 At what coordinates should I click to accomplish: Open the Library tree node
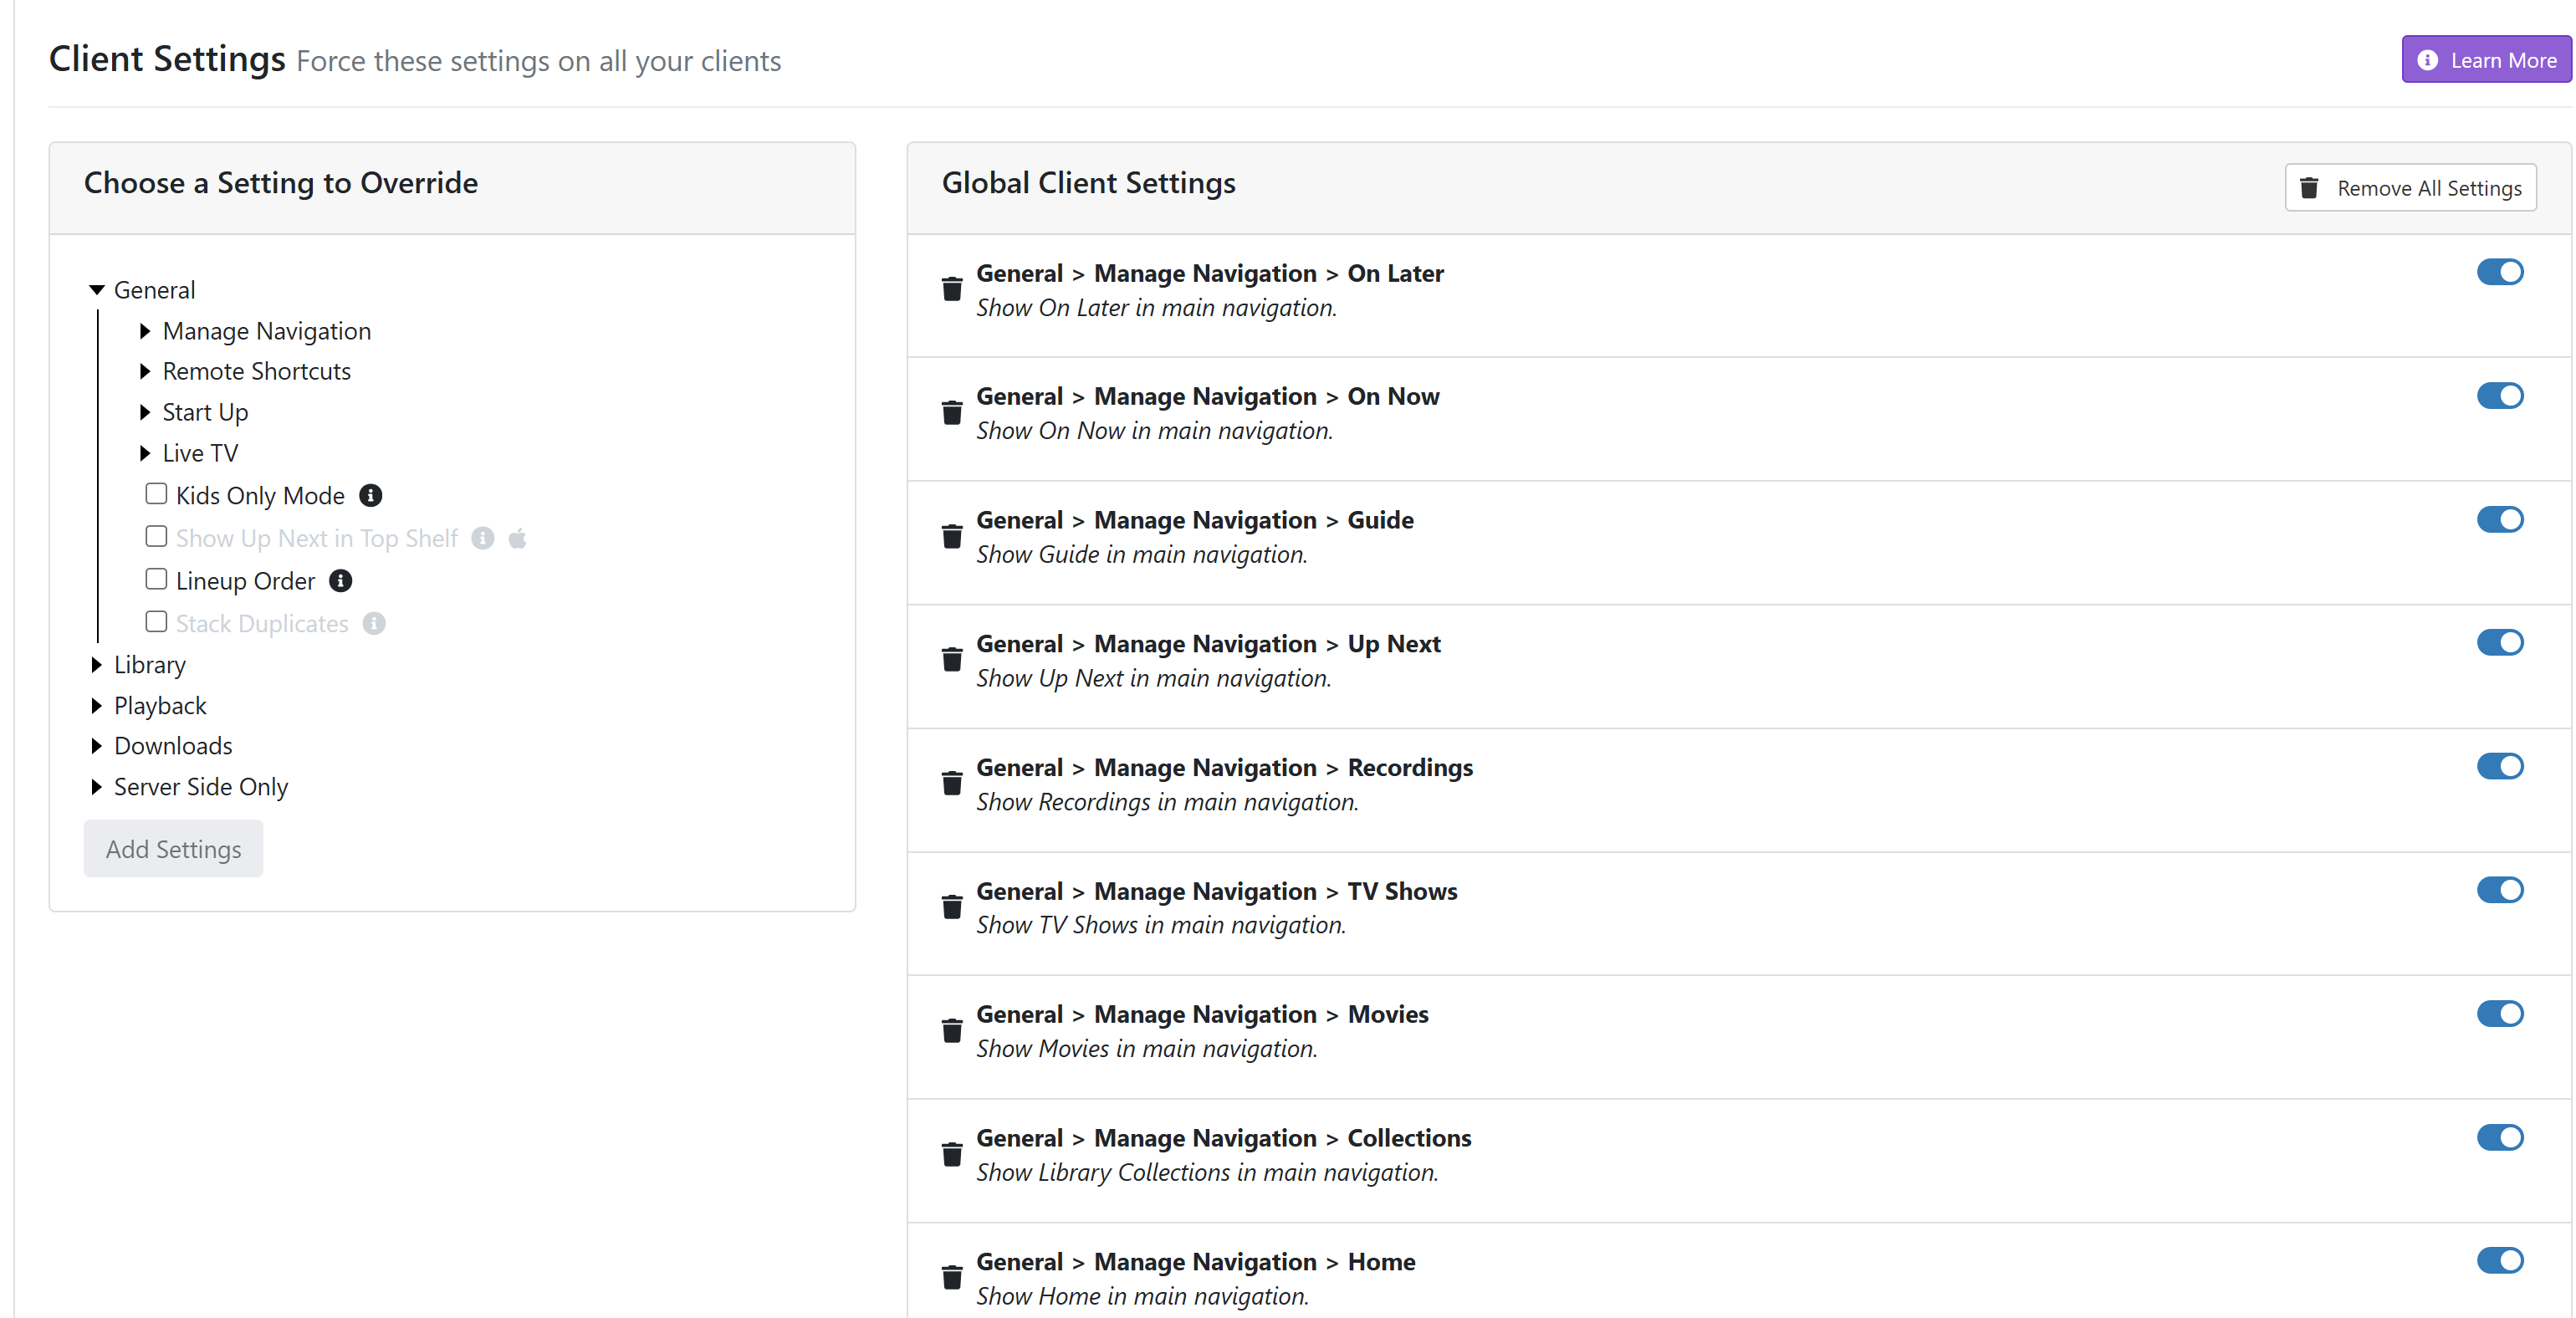[x=97, y=665]
